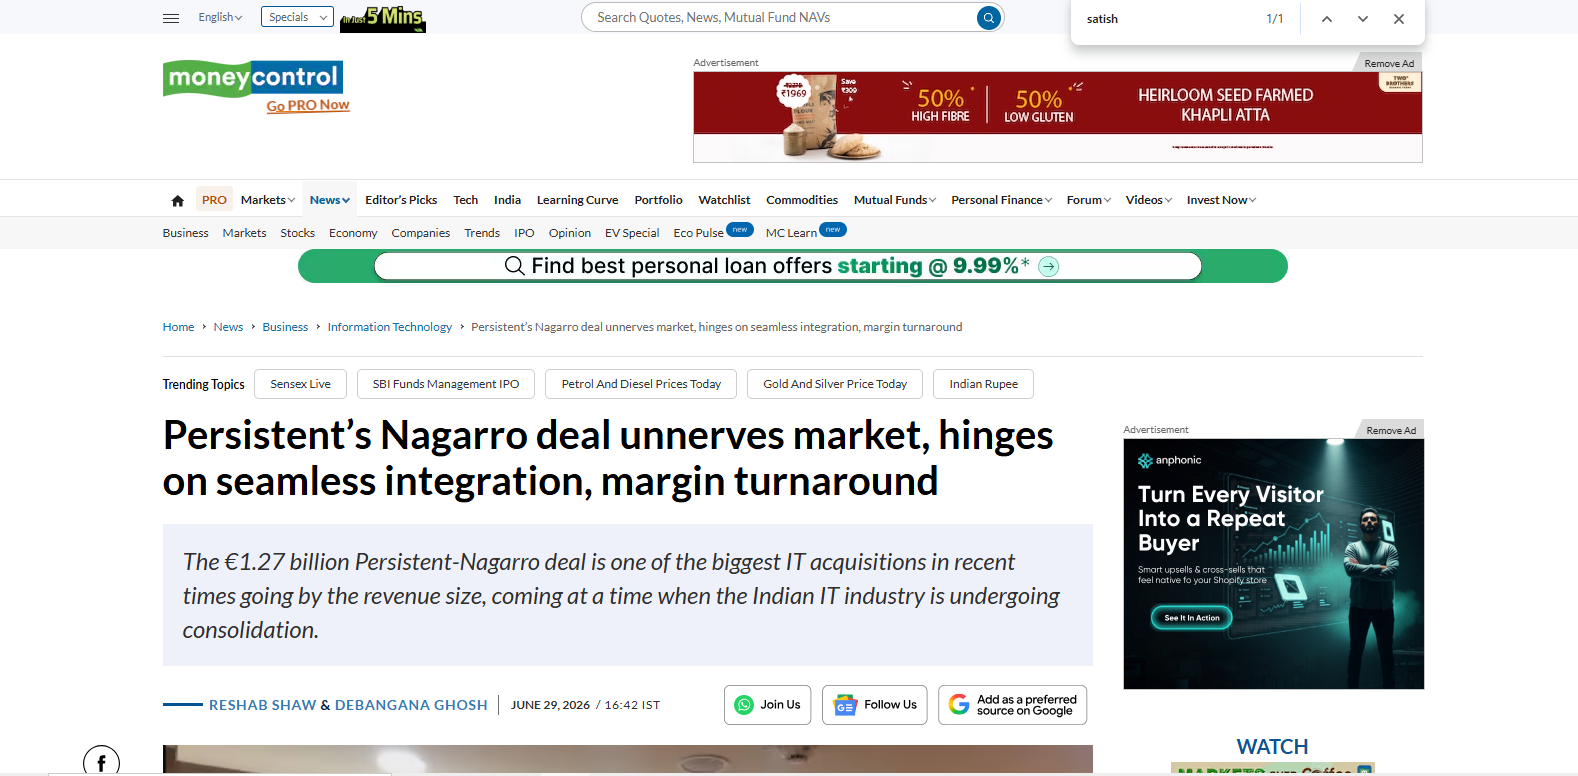The height and width of the screenshot is (776, 1578).
Task: Open the hamburger menu icon
Action: point(171,18)
